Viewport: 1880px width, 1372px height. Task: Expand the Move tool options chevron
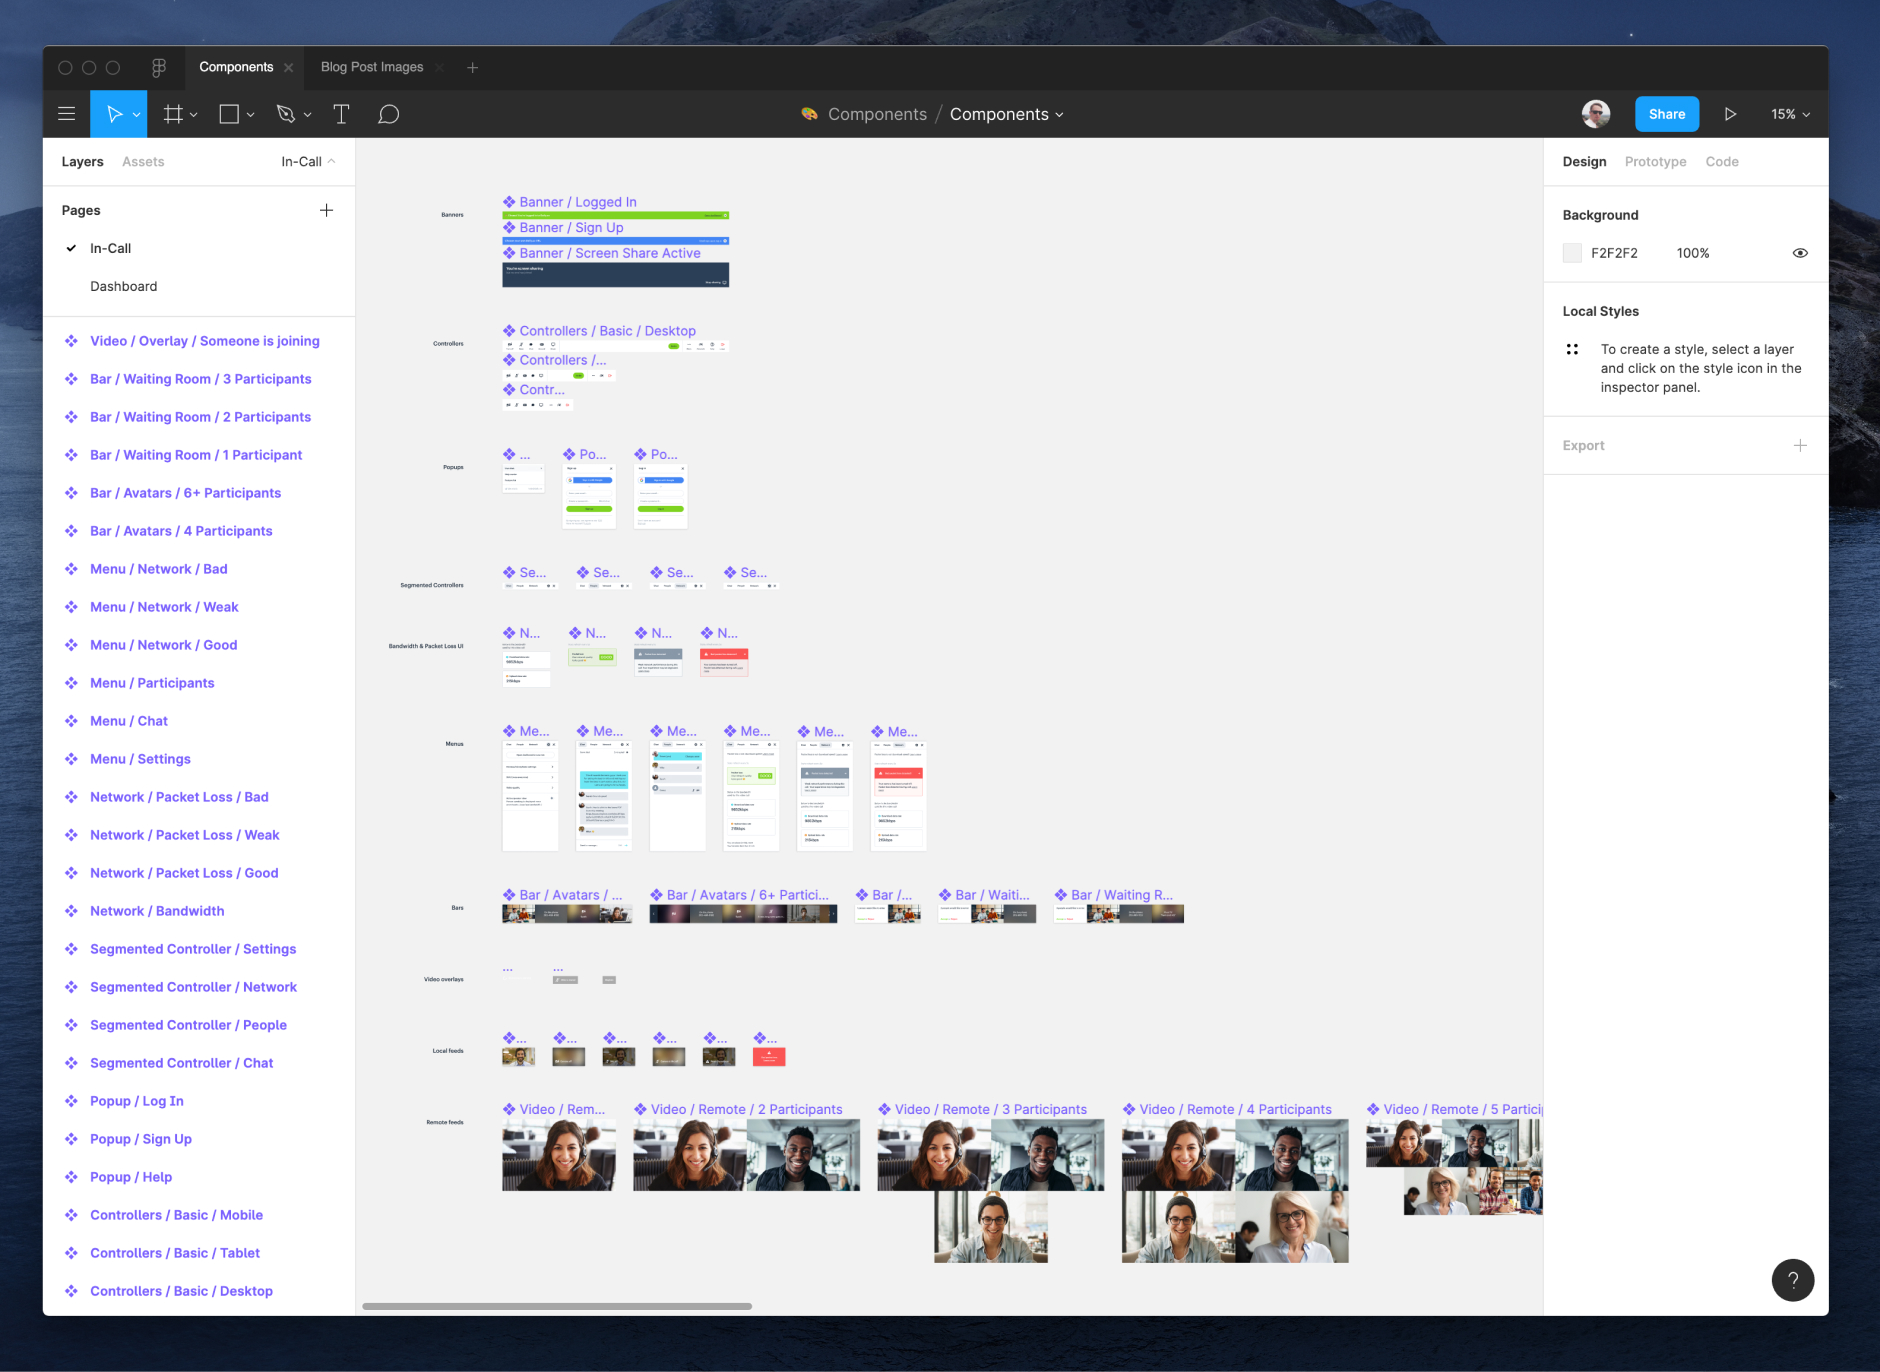pyautogui.click(x=135, y=113)
